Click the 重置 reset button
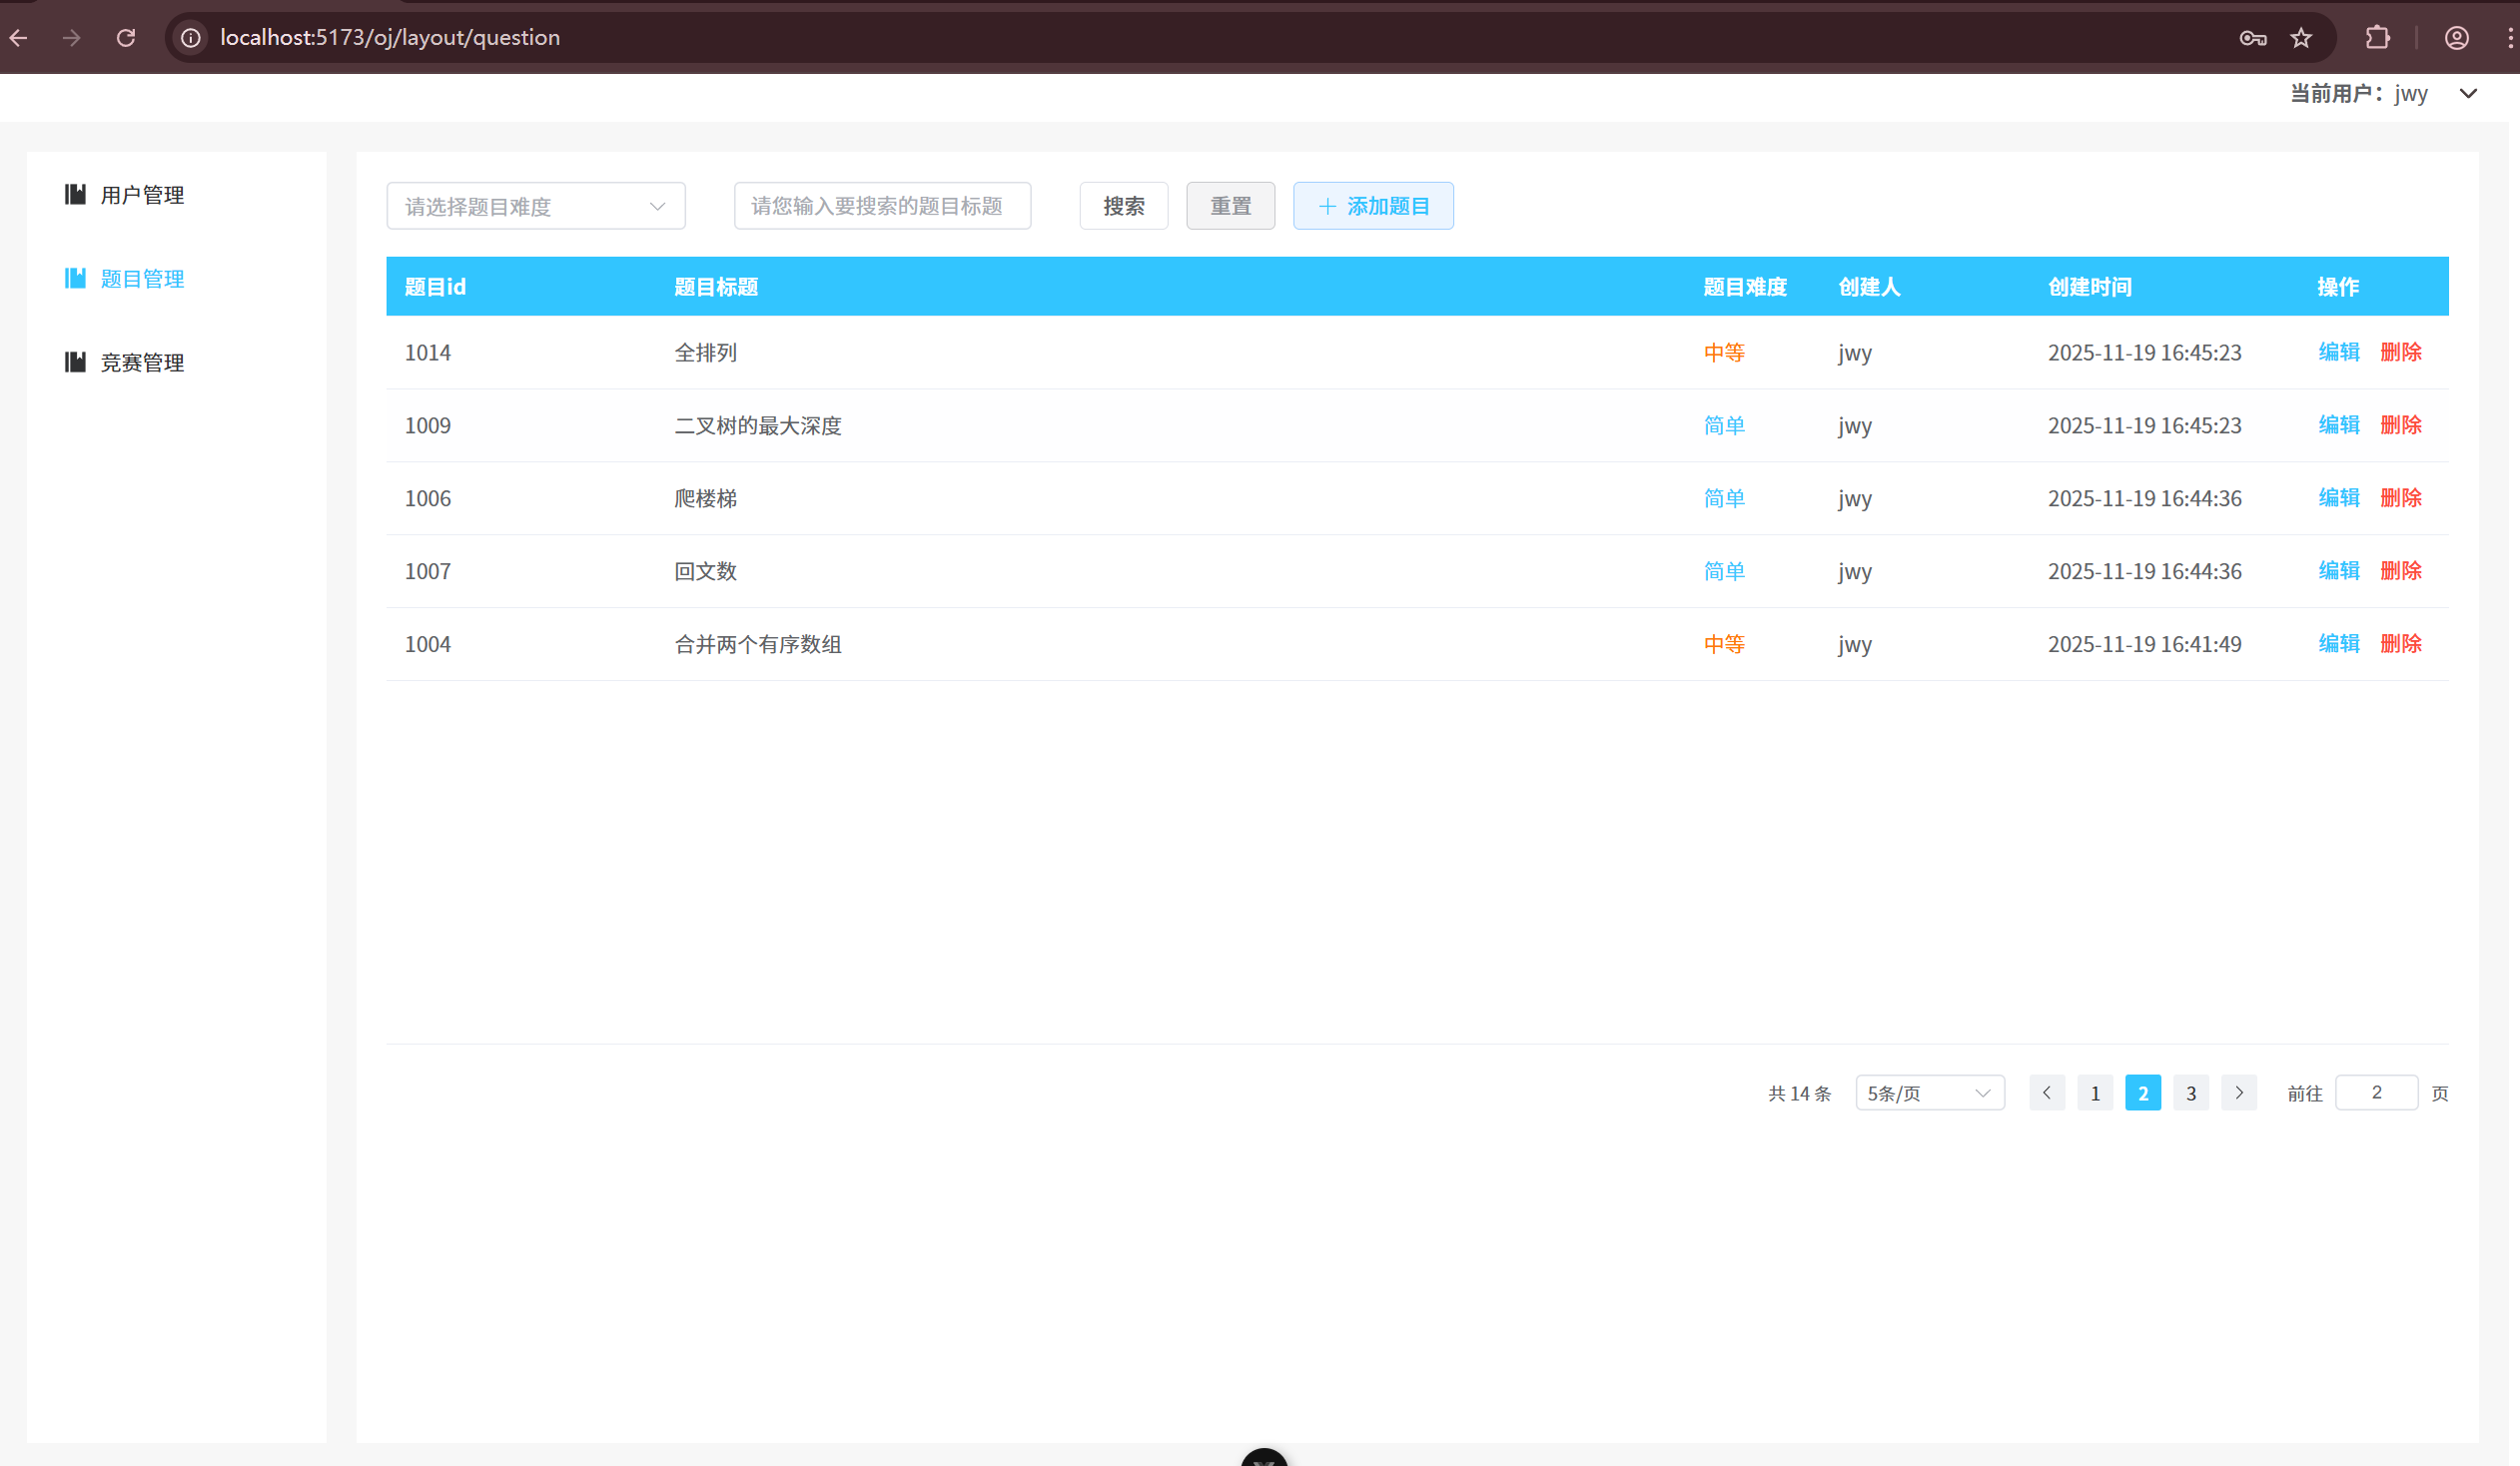This screenshot has width=2520, height=1466. [1230, 205]
